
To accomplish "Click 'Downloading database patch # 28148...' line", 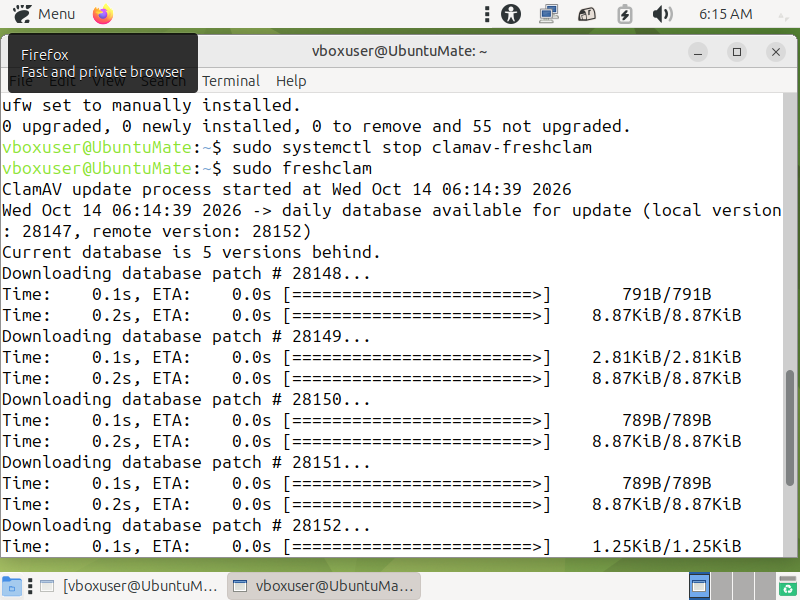I will point(186,273).
